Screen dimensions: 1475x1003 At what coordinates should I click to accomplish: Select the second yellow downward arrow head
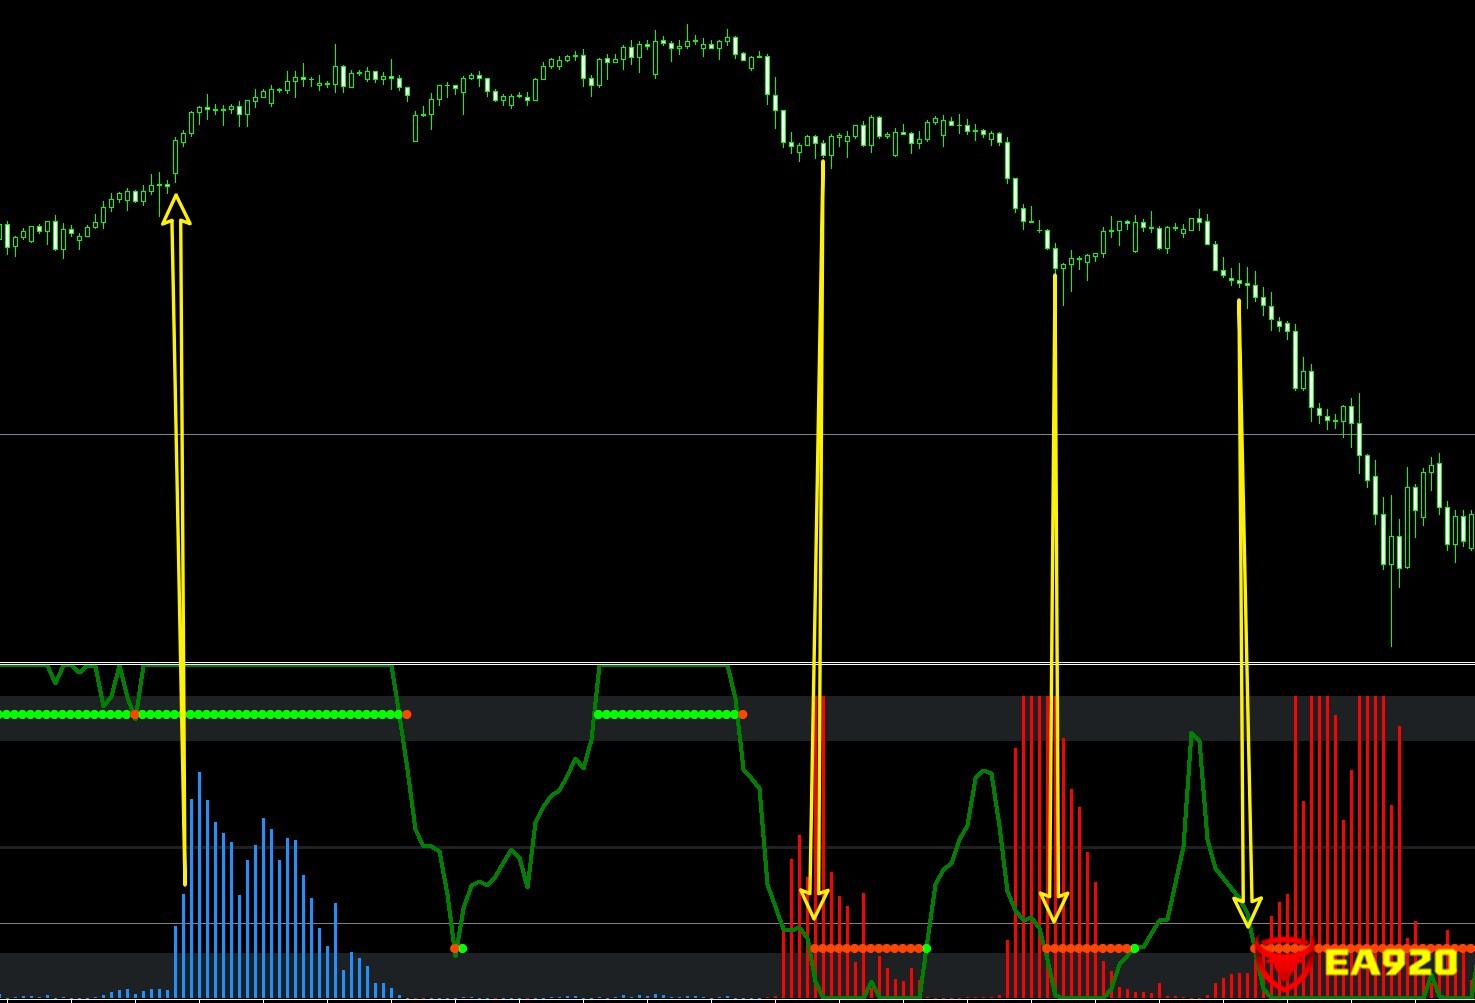coord(1053,908)
